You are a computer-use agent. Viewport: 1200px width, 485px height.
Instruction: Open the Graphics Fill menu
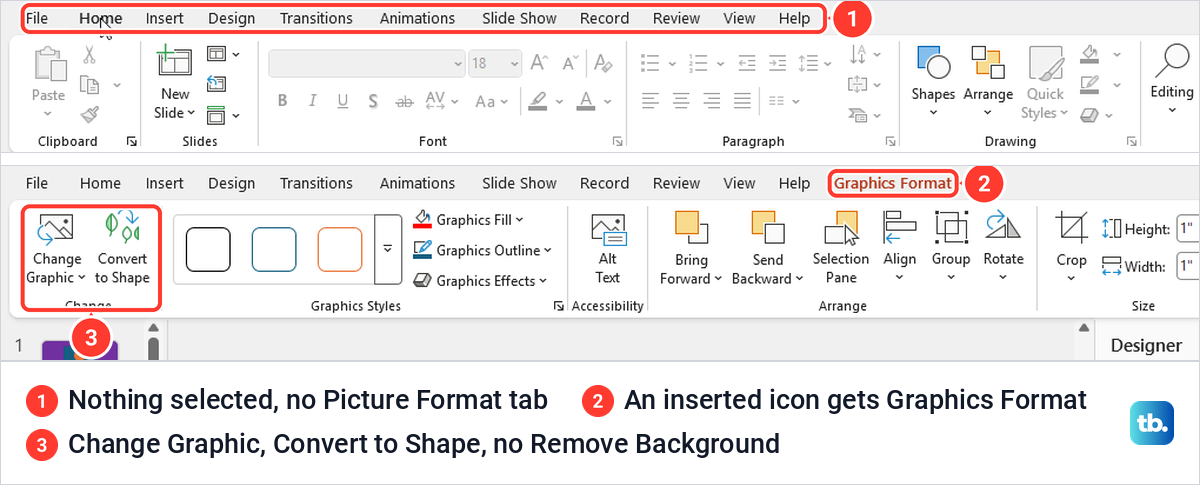(x=469, y=220)
